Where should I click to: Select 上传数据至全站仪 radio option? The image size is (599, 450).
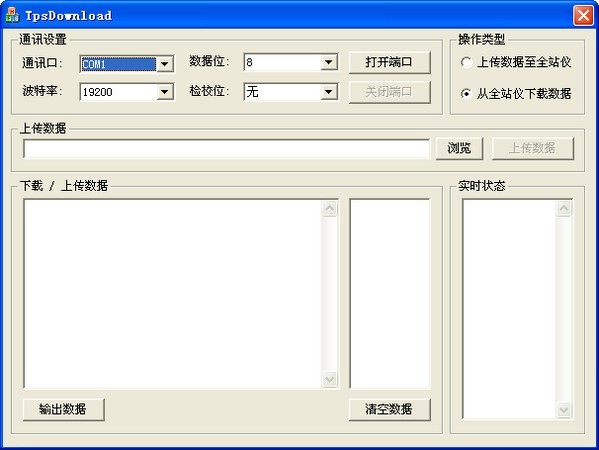(x=516, y=62)
